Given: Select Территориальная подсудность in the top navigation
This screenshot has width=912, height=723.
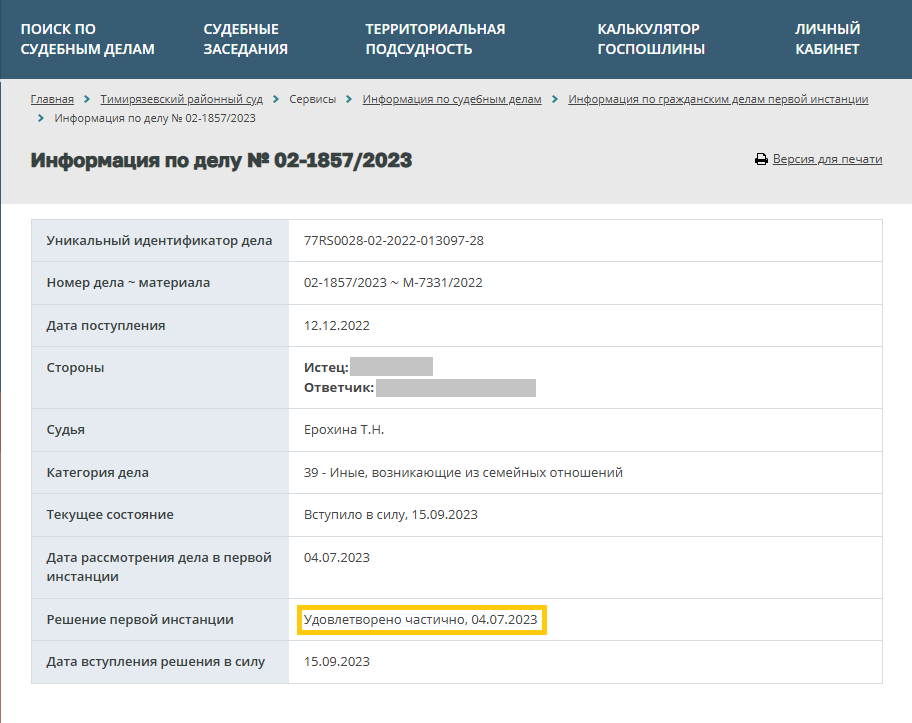Looking at the screenshot, I should (x=435, y=39).
